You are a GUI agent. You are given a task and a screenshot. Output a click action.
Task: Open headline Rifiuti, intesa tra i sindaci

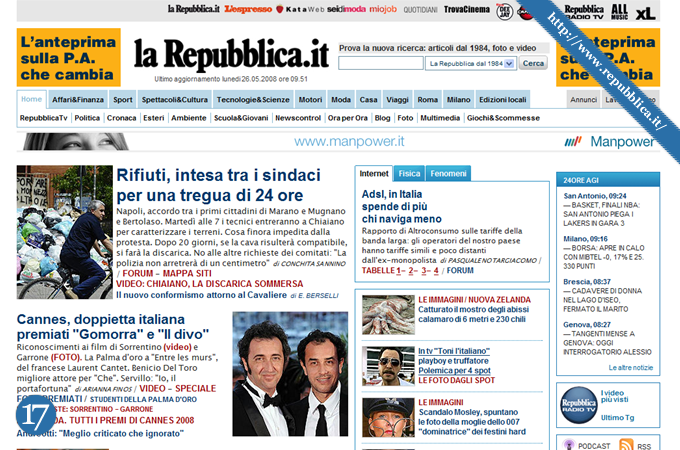tap(219, 185)
